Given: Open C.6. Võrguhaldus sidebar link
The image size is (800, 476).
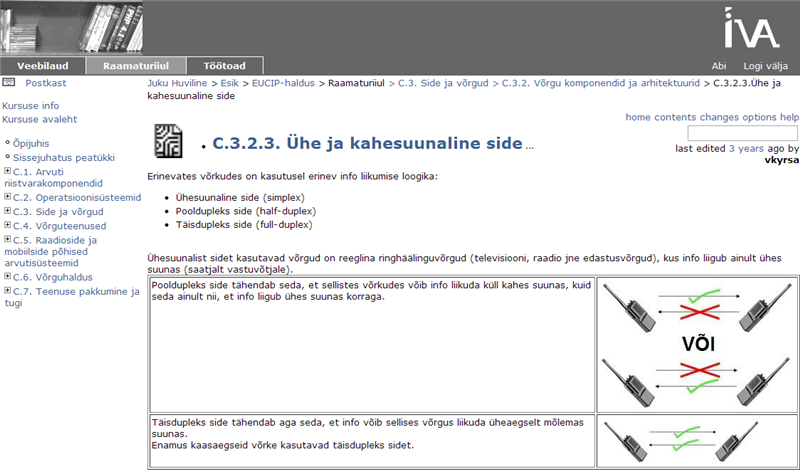Looking at the screenshot, I should (x=53, y=277).
